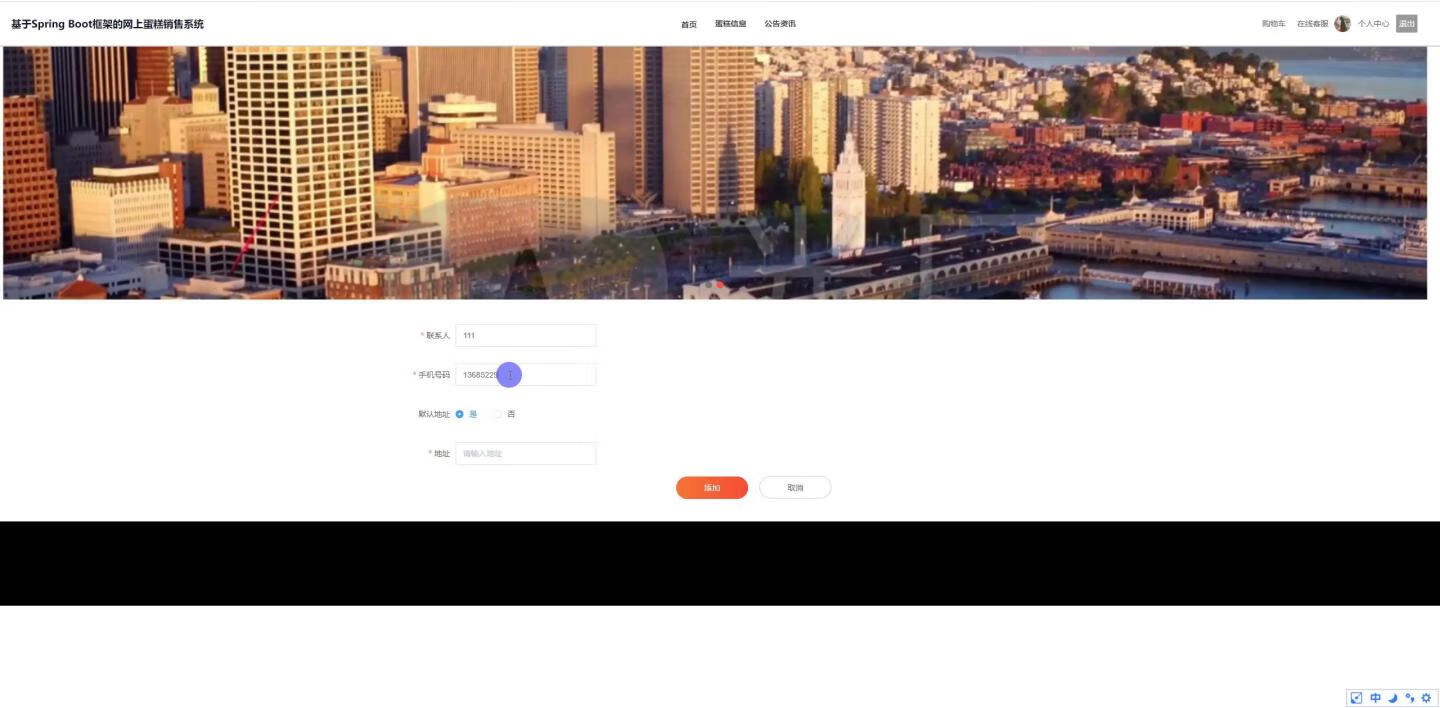Open the 在线客服 customer service link
The image size is (1440, 708).
pos(1312,24)
